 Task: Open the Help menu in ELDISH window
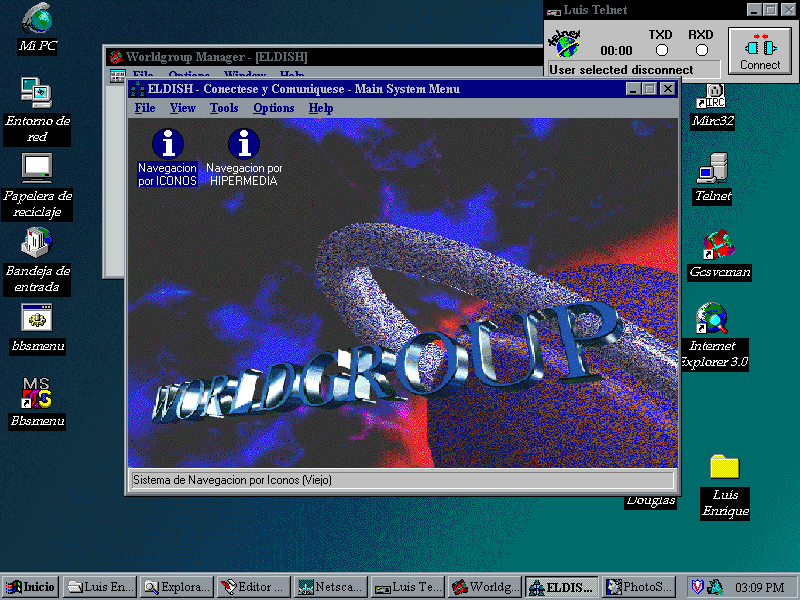[321, 108]
